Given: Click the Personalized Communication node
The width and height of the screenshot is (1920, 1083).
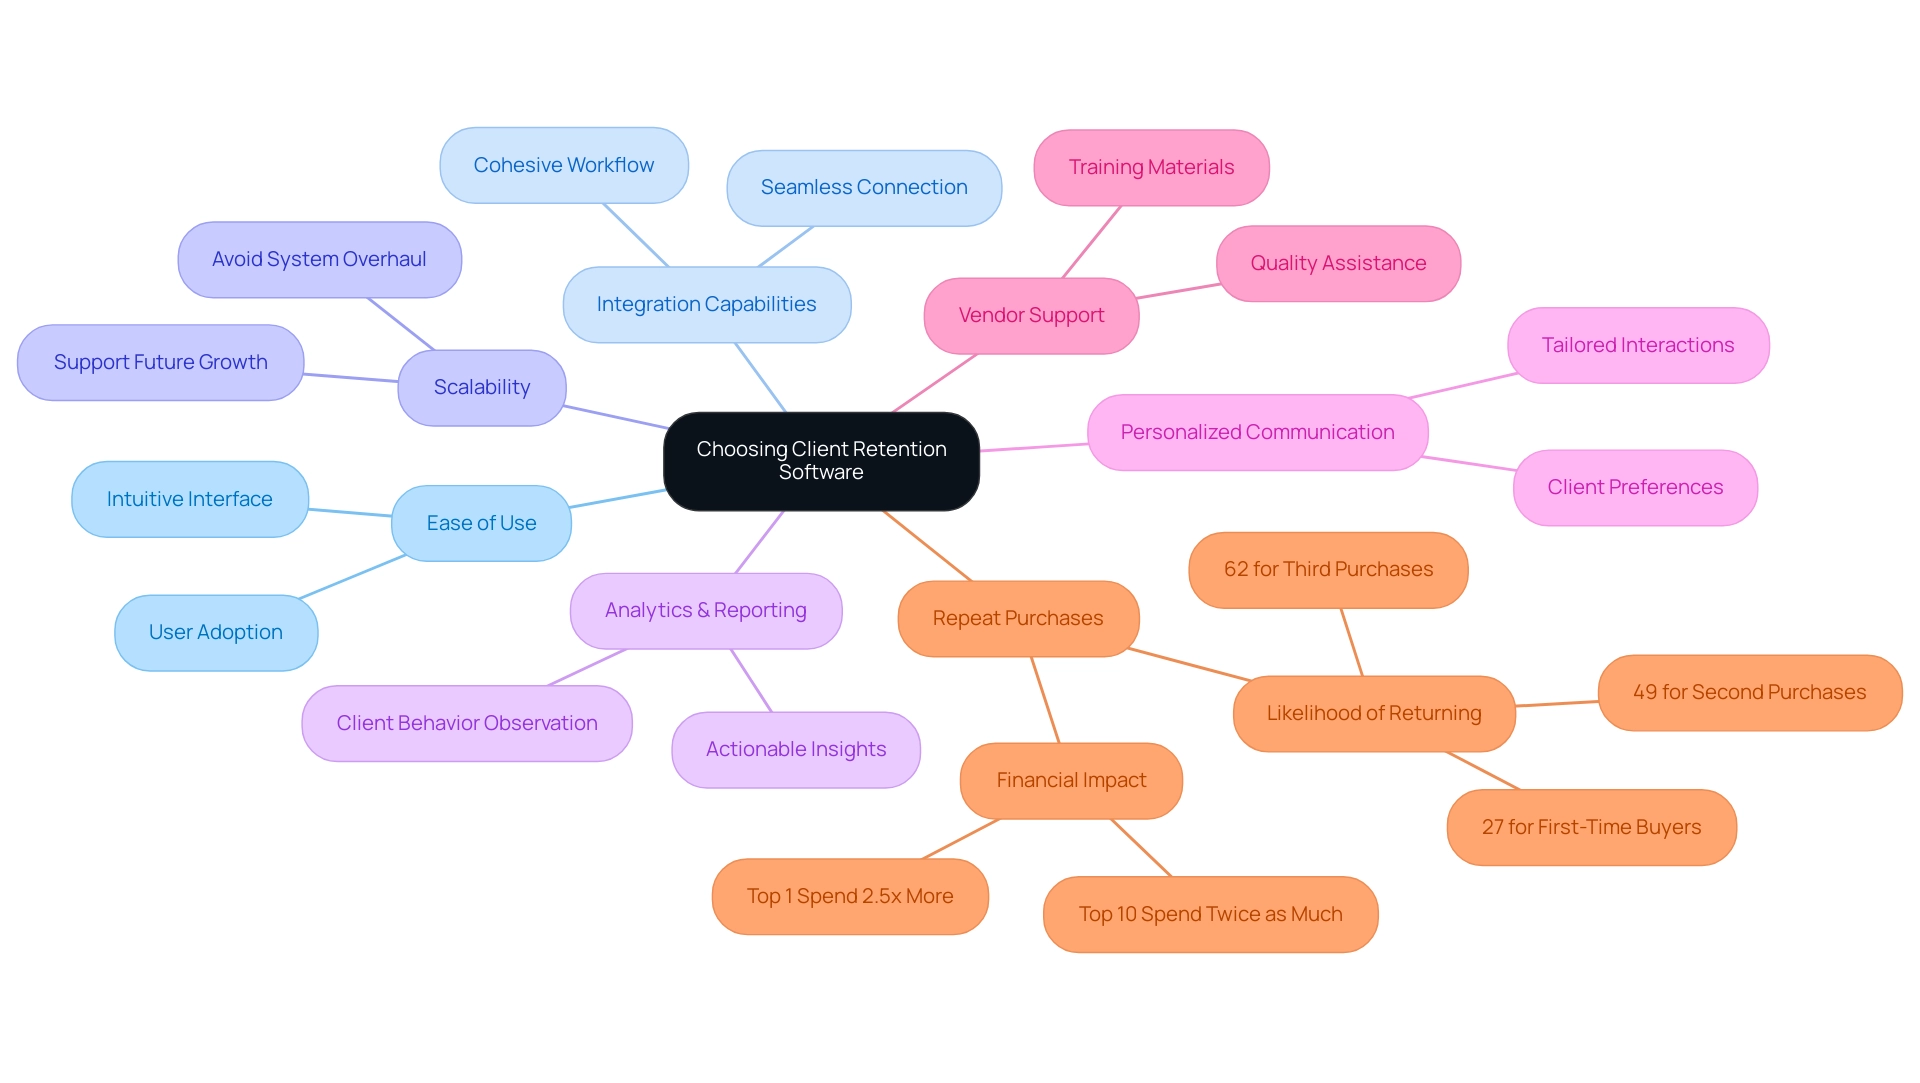Looking at the screenshot, I should tap(1254, 431).
